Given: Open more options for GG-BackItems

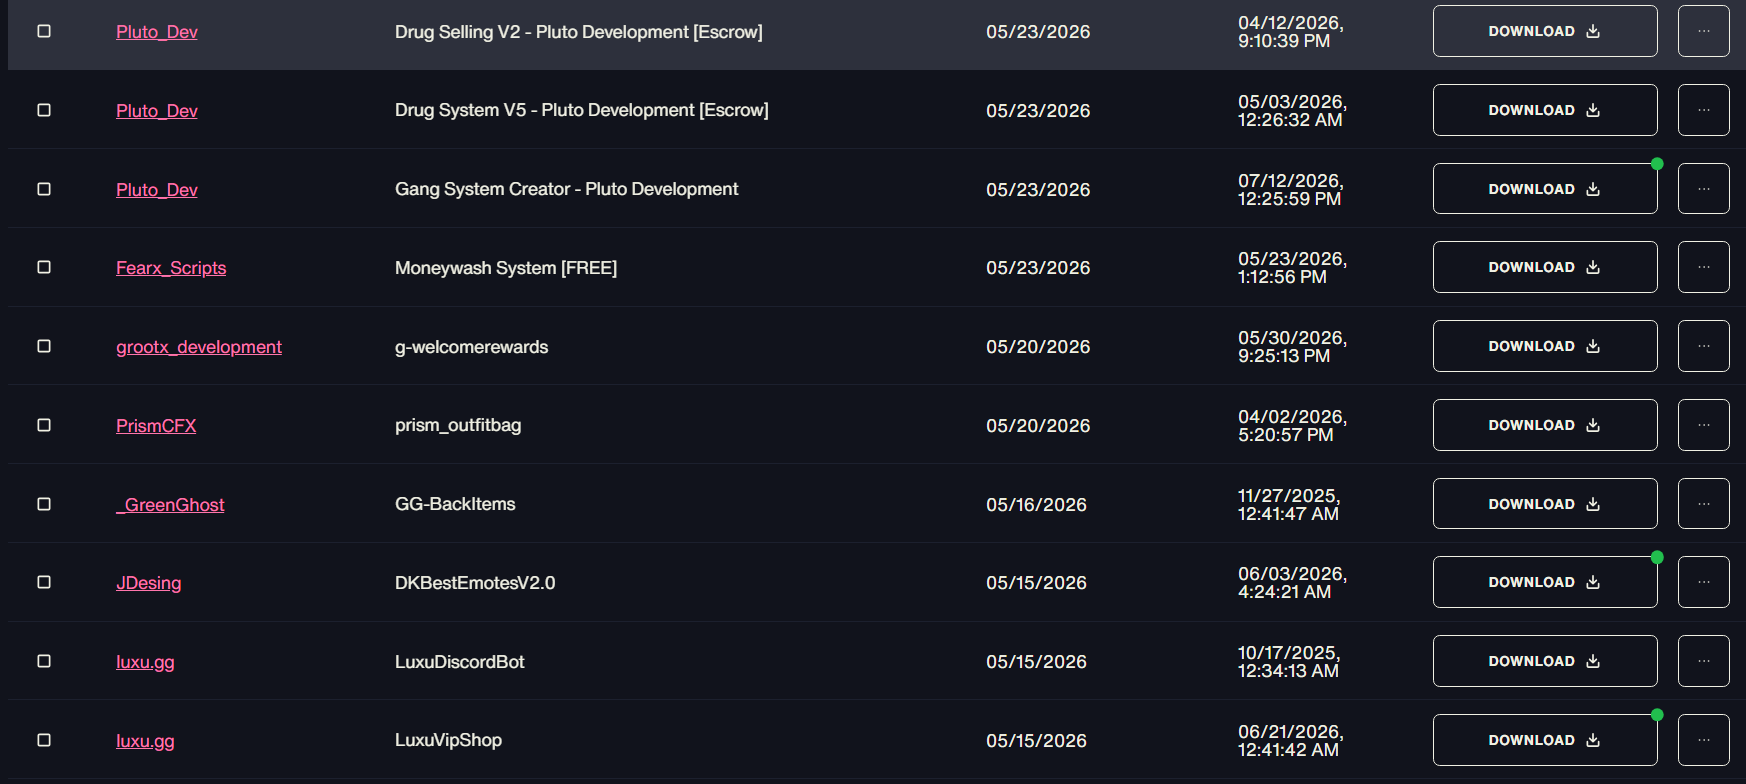Looking at the screenshot, I should (x=1704, y=504).
